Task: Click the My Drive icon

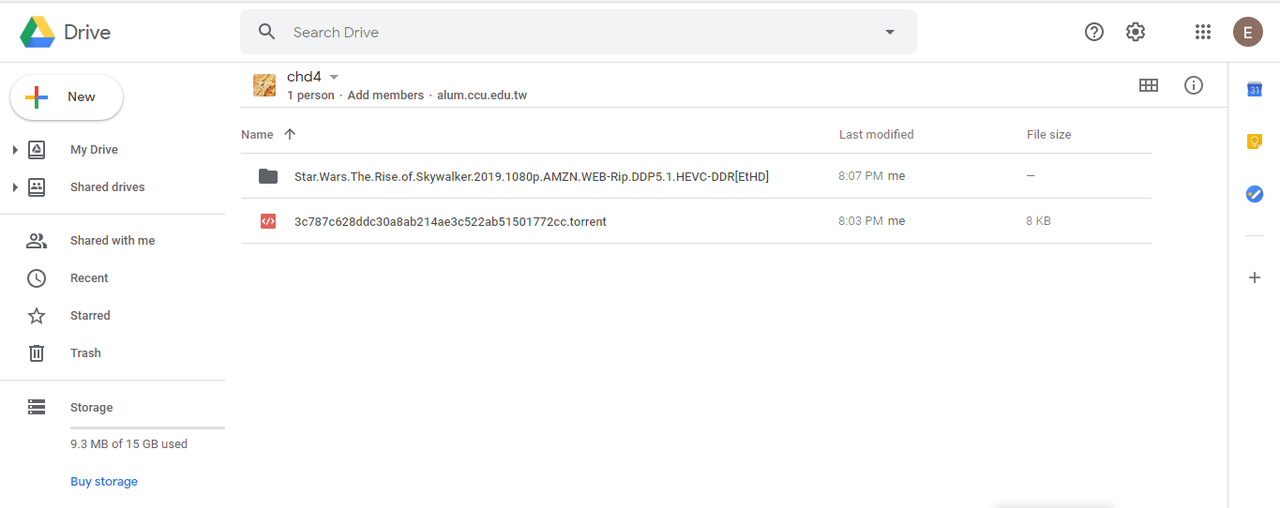Action: (37, 150)
